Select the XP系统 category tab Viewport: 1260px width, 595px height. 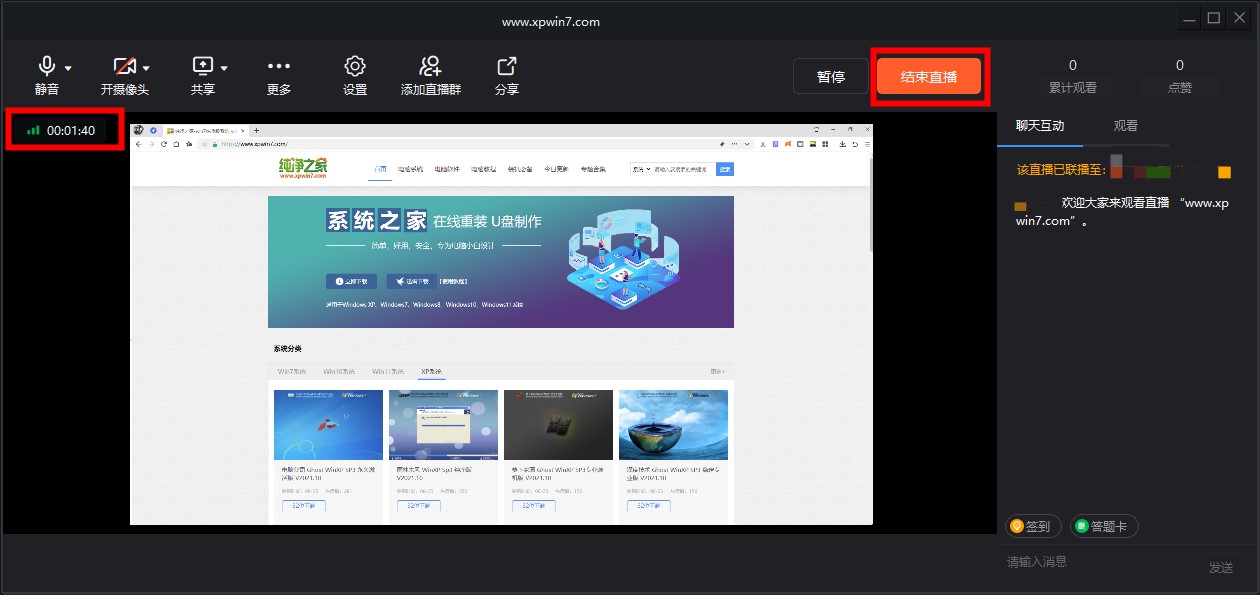pyautogui.click(x=433, y=371)
